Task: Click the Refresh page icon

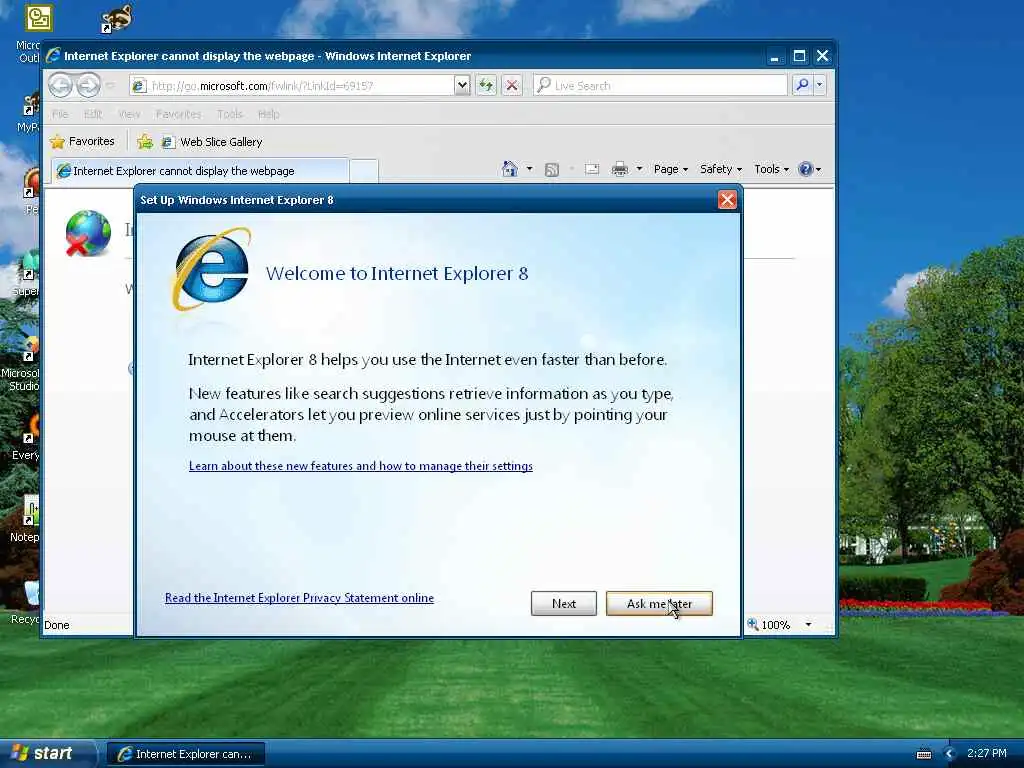Action: (486, 86)
